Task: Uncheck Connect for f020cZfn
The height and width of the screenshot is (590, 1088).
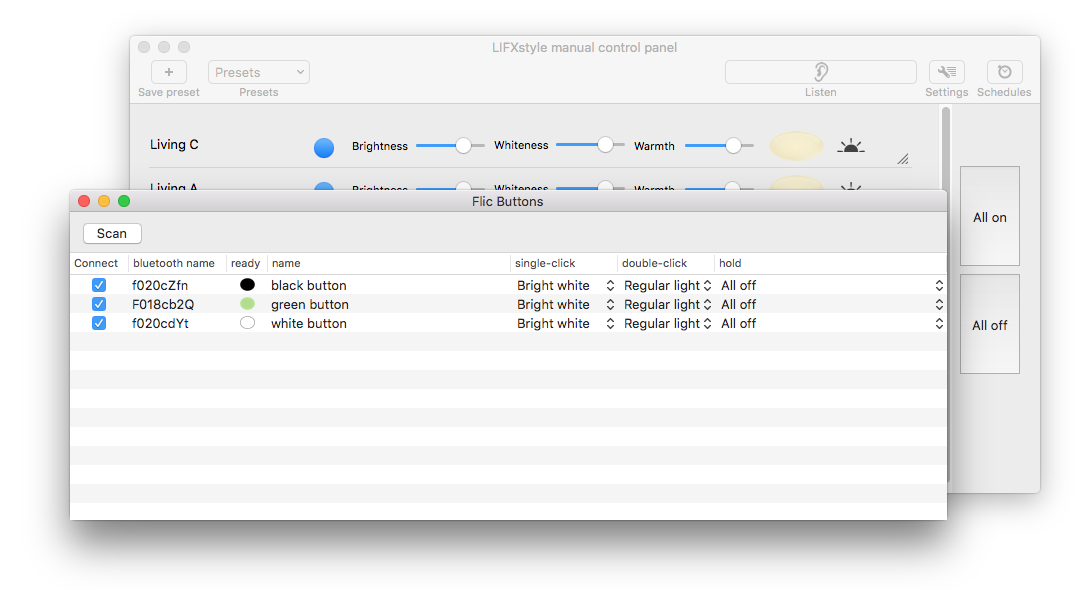Action: [x=99, y=285]
